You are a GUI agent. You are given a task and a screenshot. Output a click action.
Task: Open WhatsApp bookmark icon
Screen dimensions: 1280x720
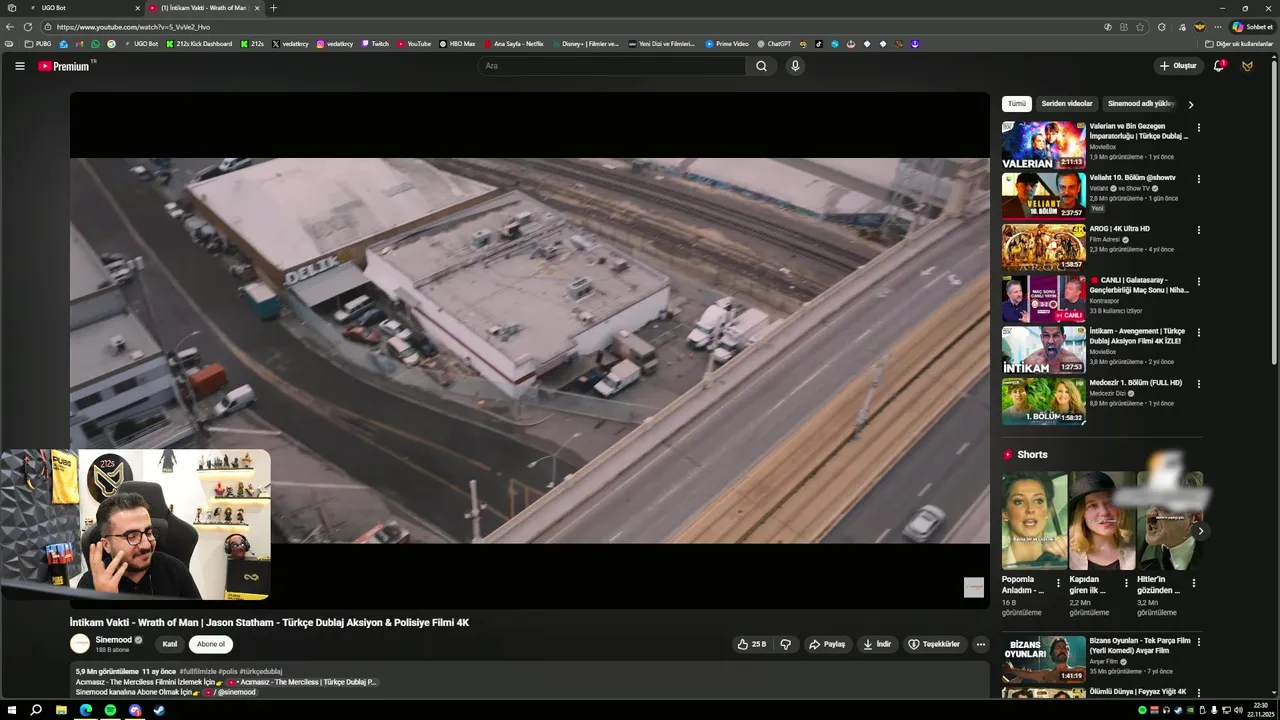96,44
